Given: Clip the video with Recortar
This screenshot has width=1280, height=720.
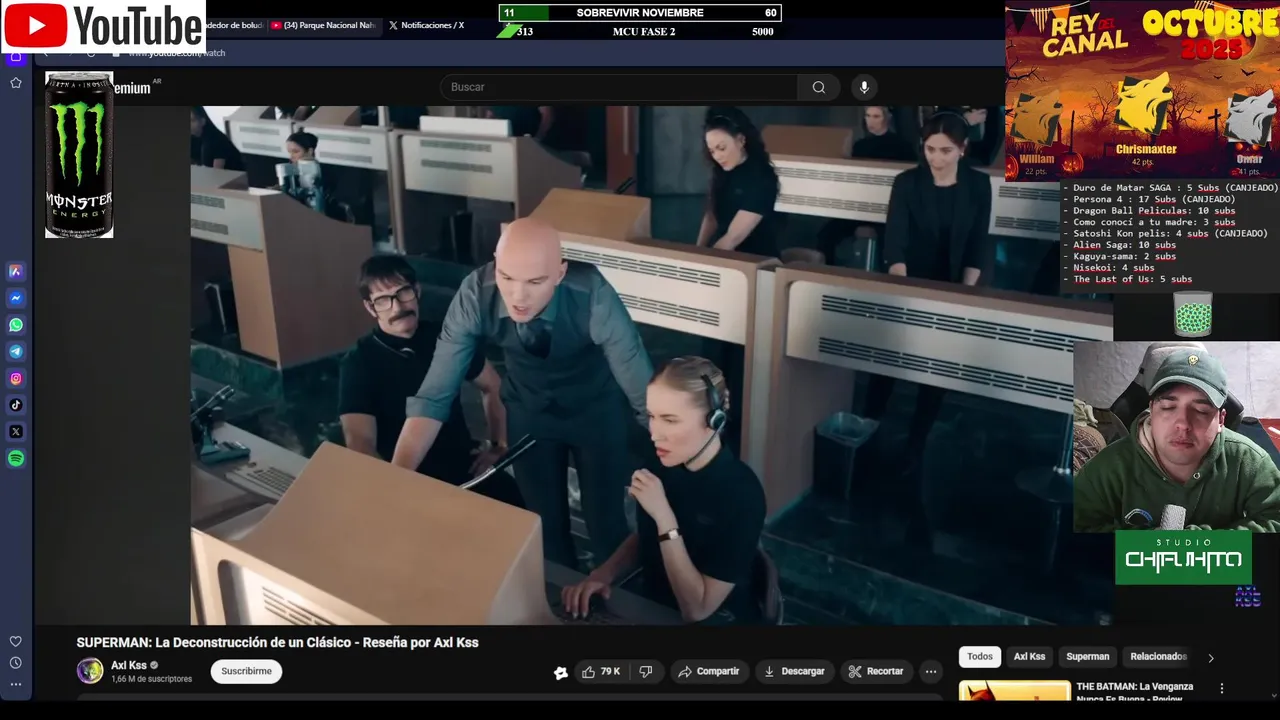Looking at the screenshot, I should [x=876, y=672].
